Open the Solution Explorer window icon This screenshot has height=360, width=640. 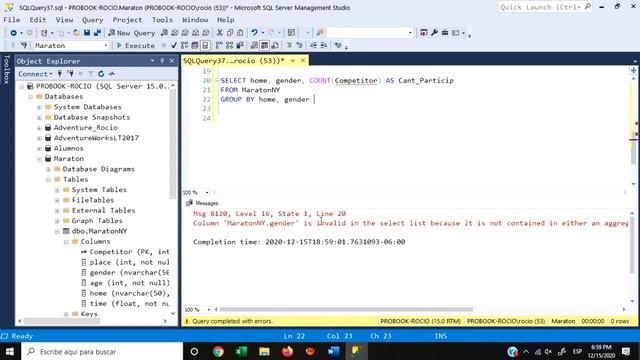click(424, 33)
